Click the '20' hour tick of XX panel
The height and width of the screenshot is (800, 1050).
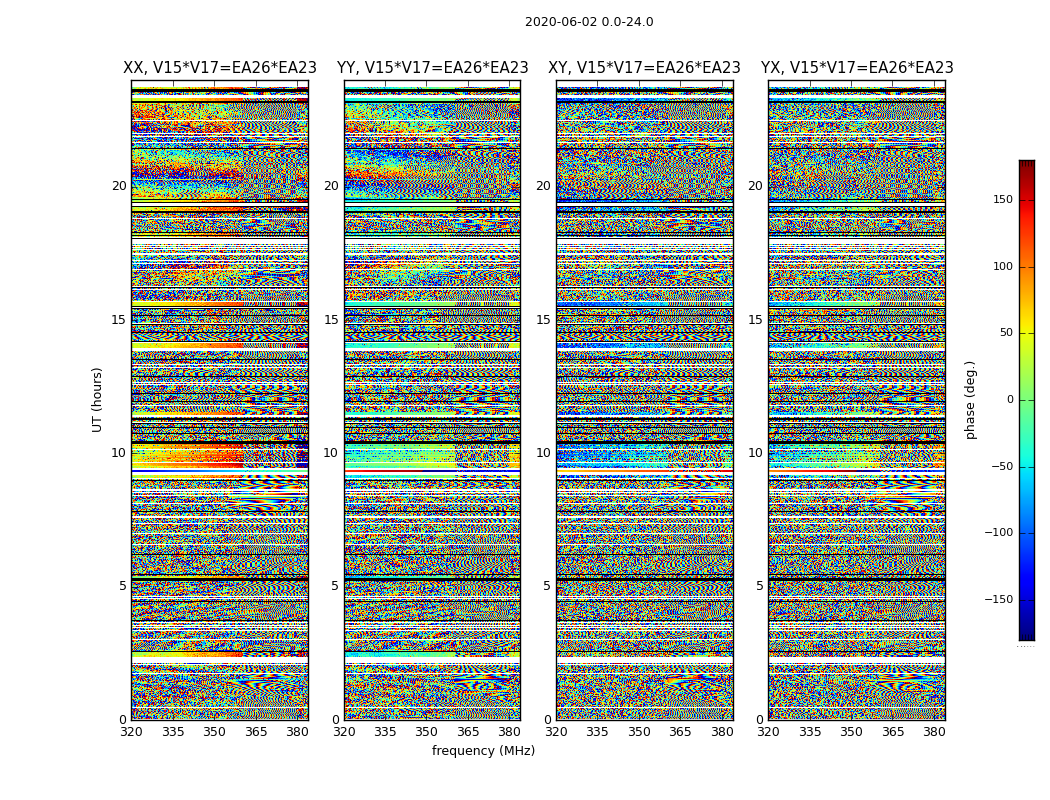coord(119,186)
